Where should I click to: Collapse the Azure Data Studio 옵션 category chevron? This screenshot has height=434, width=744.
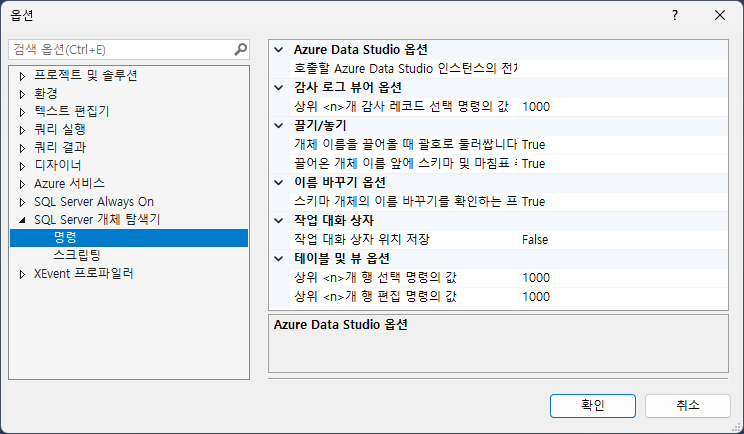(x=279, y=50)
